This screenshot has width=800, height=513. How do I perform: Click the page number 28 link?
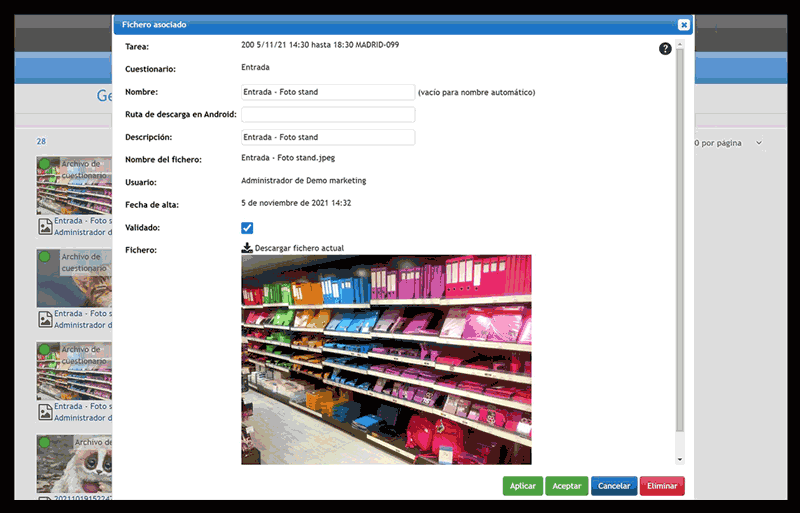(x=41, y=141)
